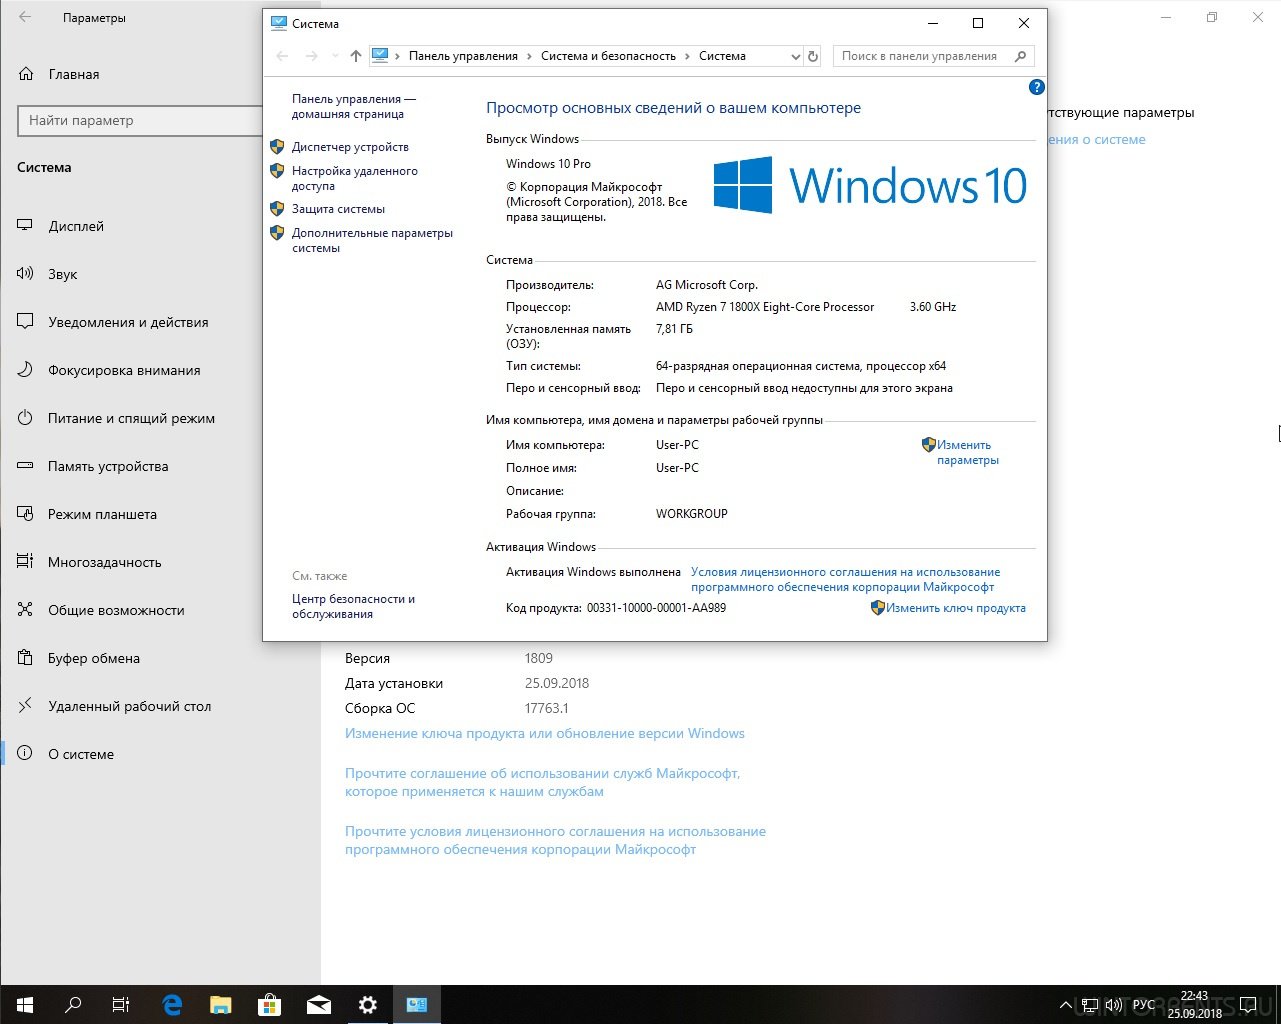The width and height of the screenshot is (1281, 1024).
Task: Click the taskbar search icon
Action: tap(73, 1005)
